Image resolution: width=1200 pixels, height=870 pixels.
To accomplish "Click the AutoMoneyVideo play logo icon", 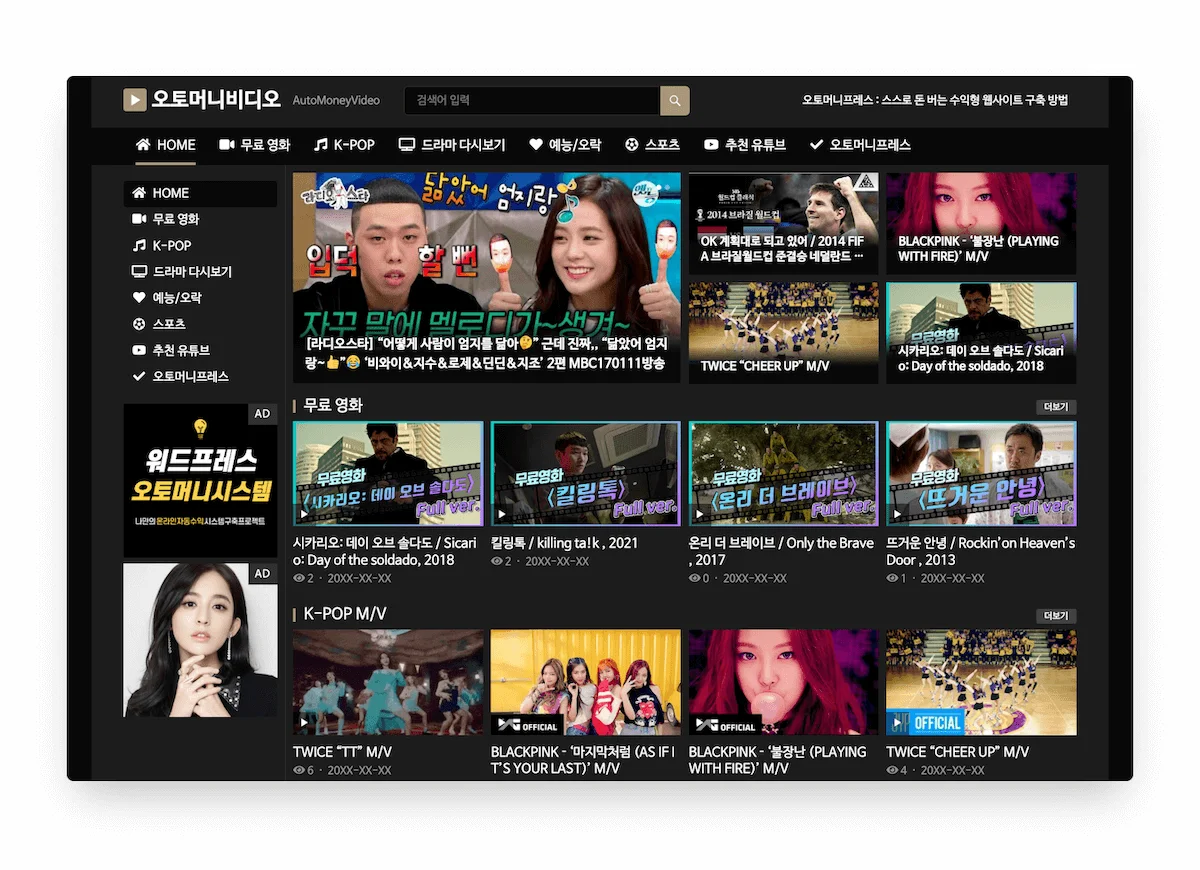I will point(134,100).
